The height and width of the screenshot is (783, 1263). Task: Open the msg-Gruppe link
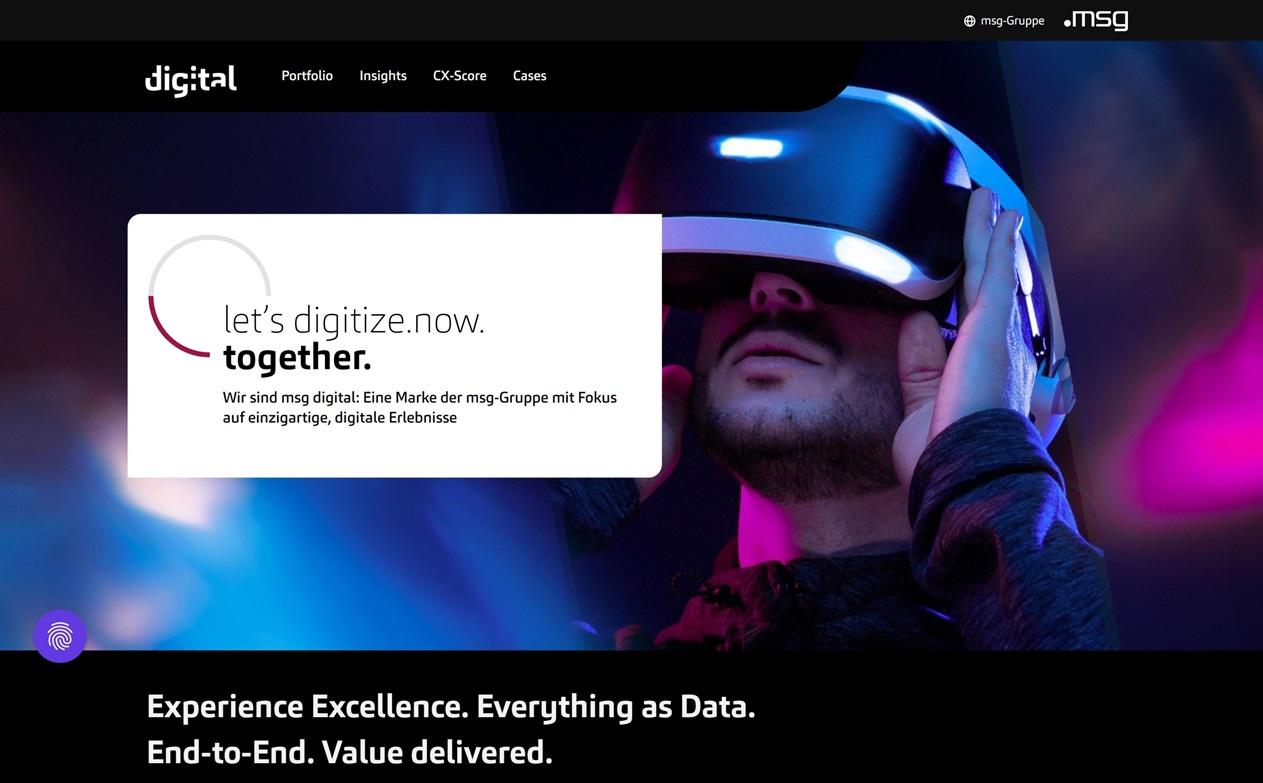tap(1012, 21)
